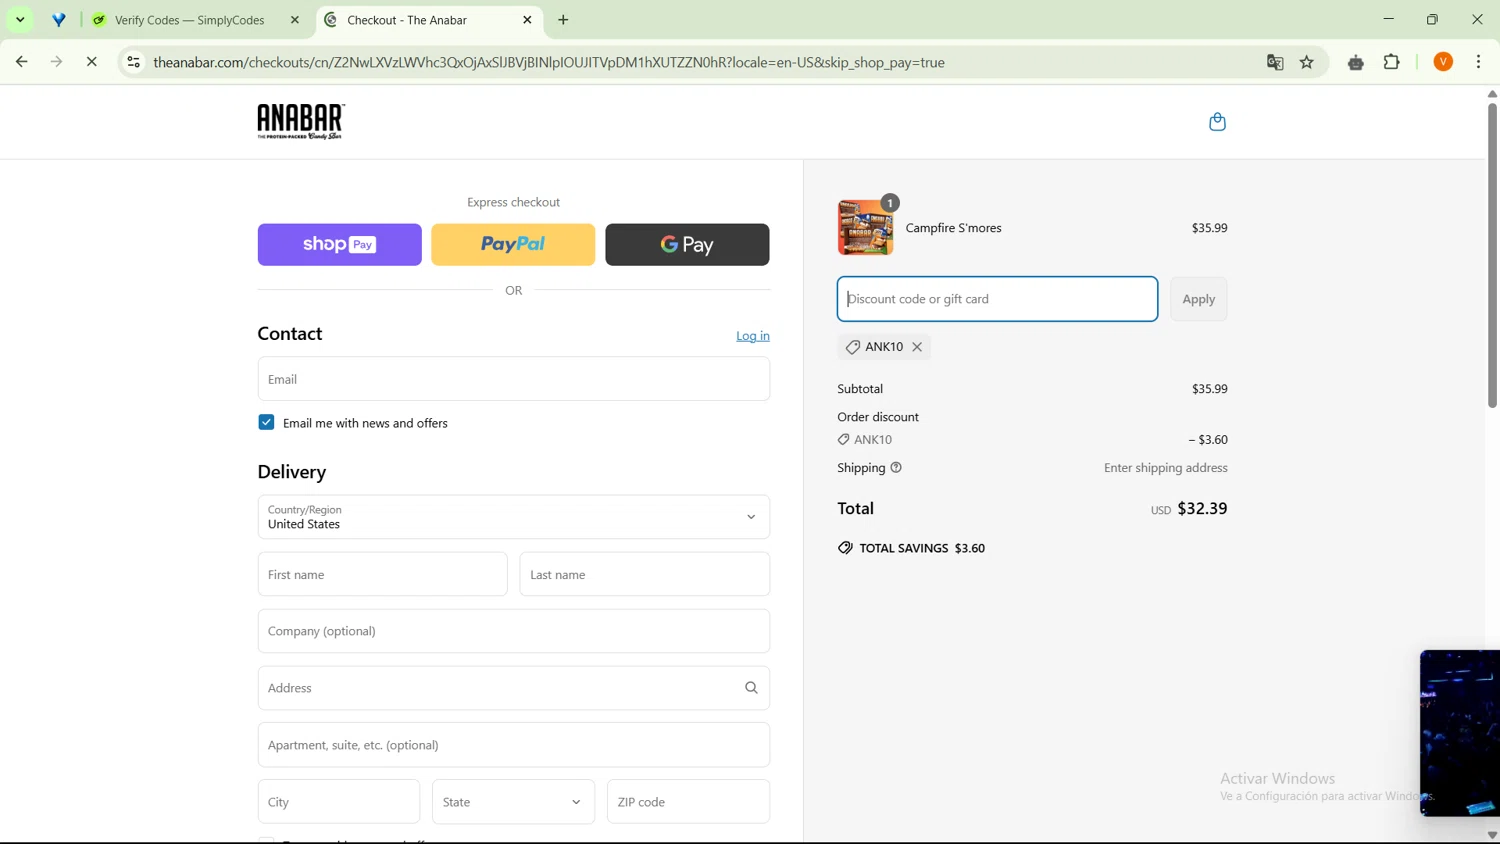Remove the ANK10 discount code tag
This screenshot has height=844, width=1500.
[917, 347]
